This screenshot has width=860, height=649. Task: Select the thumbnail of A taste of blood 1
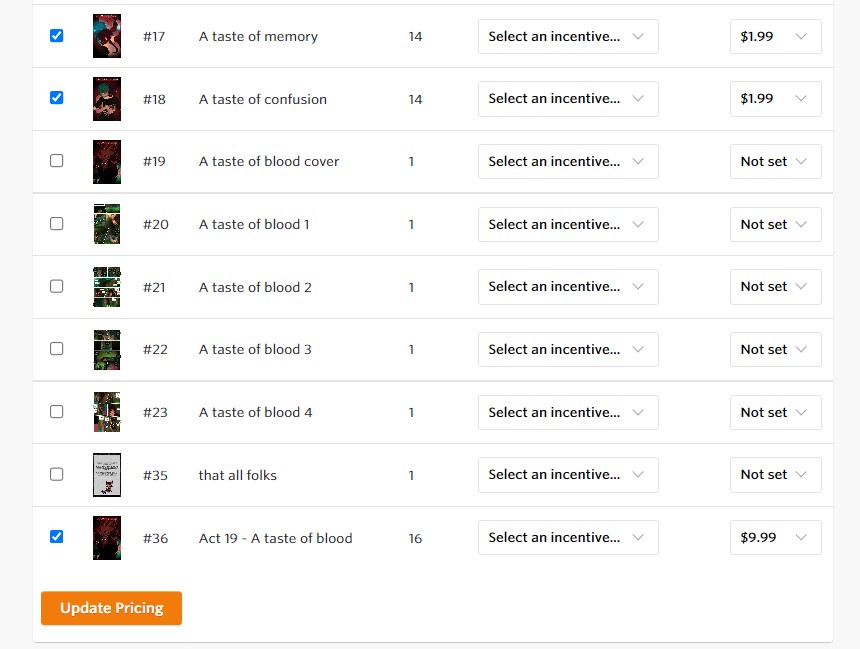107,224
